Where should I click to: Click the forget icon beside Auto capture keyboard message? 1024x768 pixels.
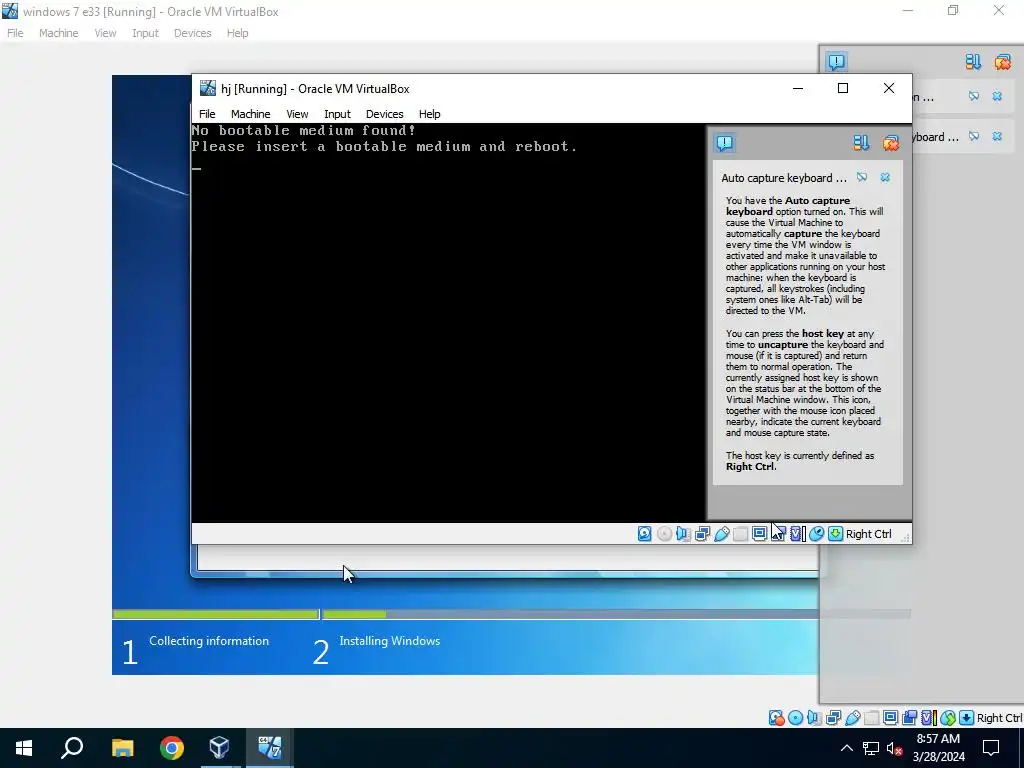pyautogui.click(x=862, y=177)
